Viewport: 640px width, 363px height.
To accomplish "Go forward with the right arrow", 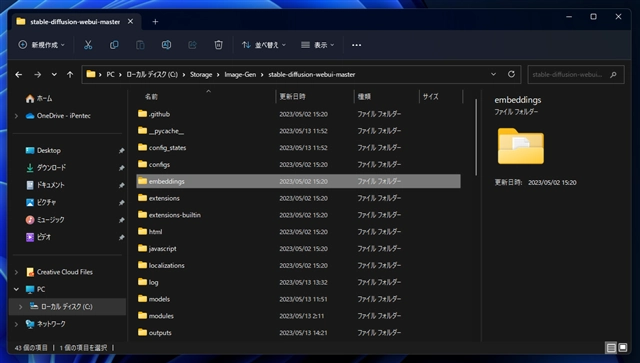I will coord(38,74).
